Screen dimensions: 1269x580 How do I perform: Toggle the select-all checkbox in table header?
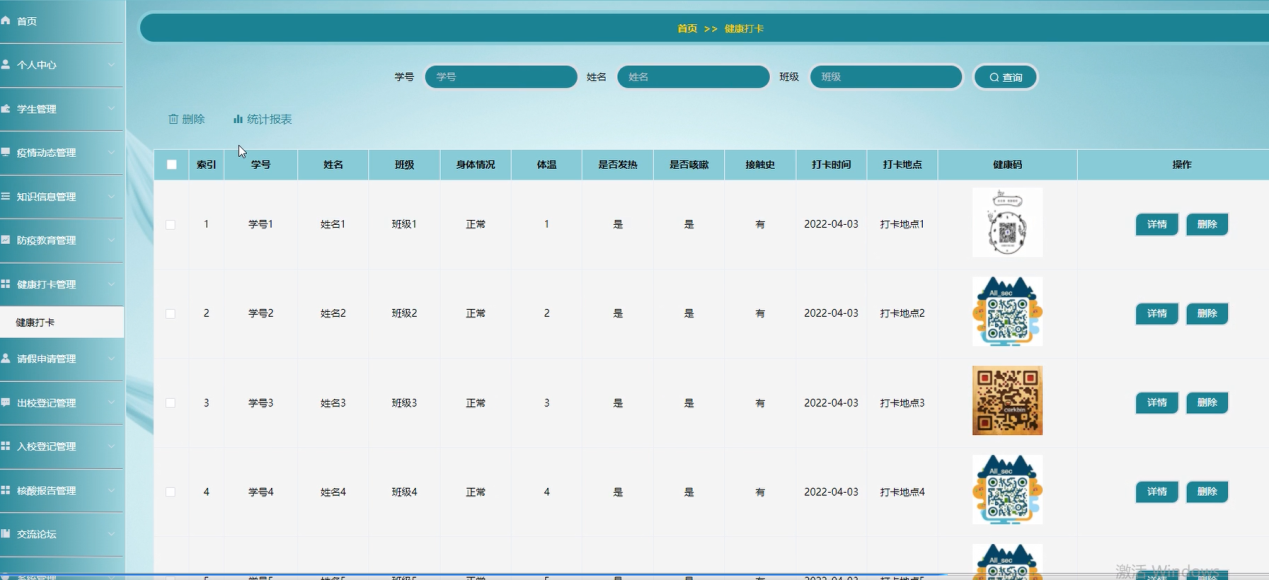(x=171, y=165)
